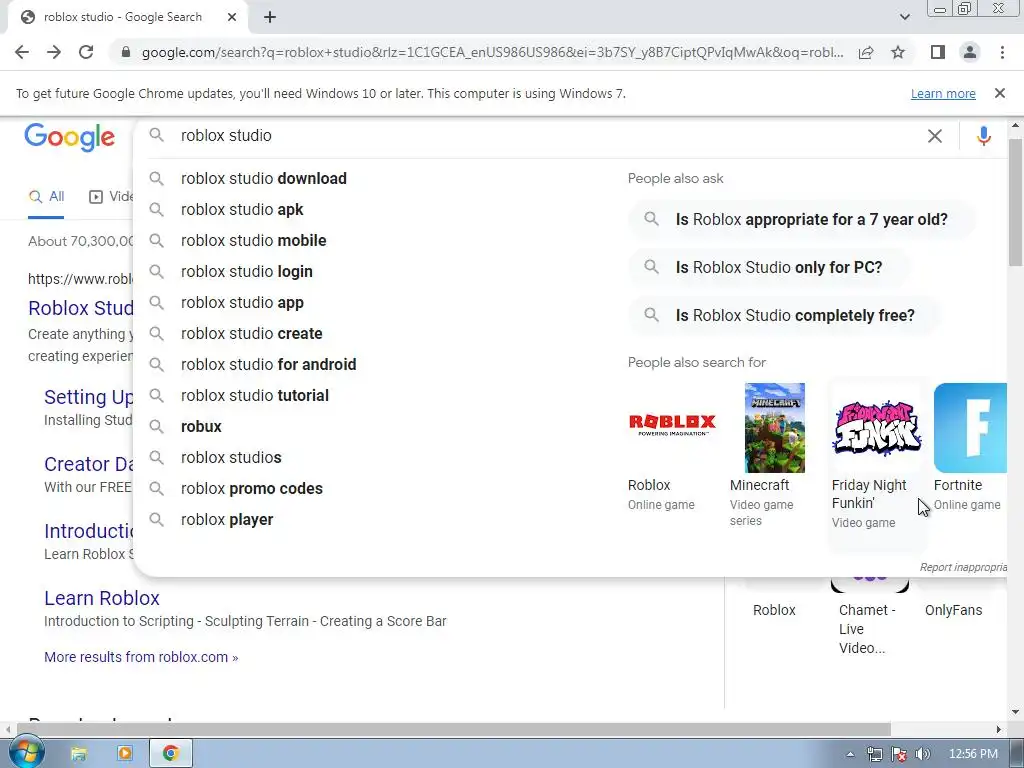Open the network tray icon
Viewport: 1024px width, 768px height.
pyautogui.click(x=874, y=754)
